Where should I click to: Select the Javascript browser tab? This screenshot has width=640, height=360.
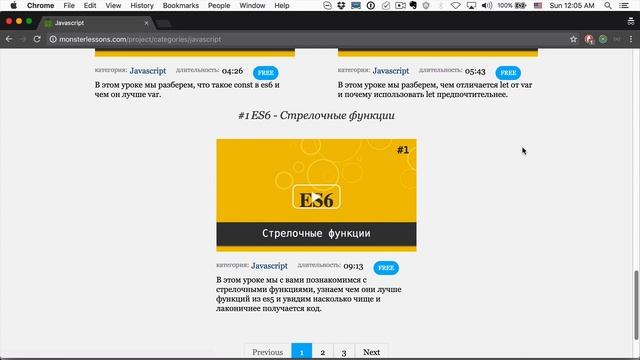[x=96, y=23]
